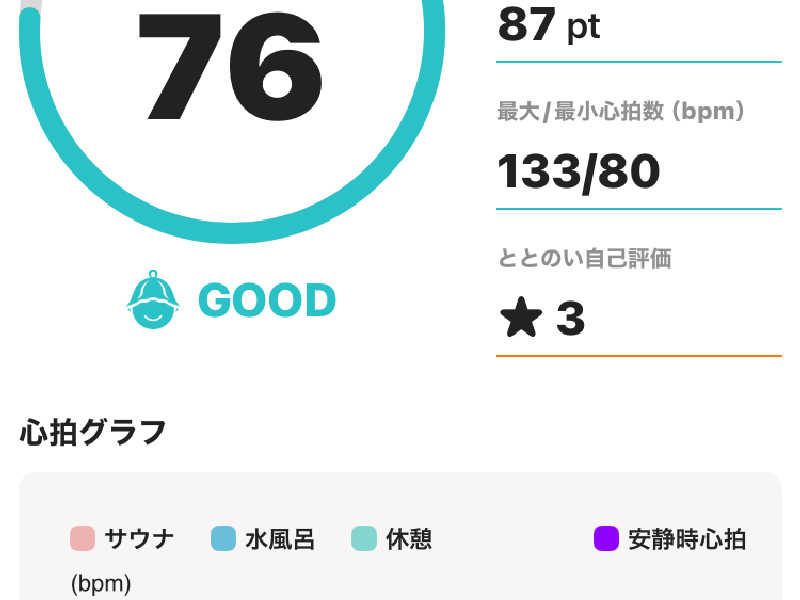
Task: Select the pink サウナ legend swatch
Action: pyautogui.click(x=82, y=539)
